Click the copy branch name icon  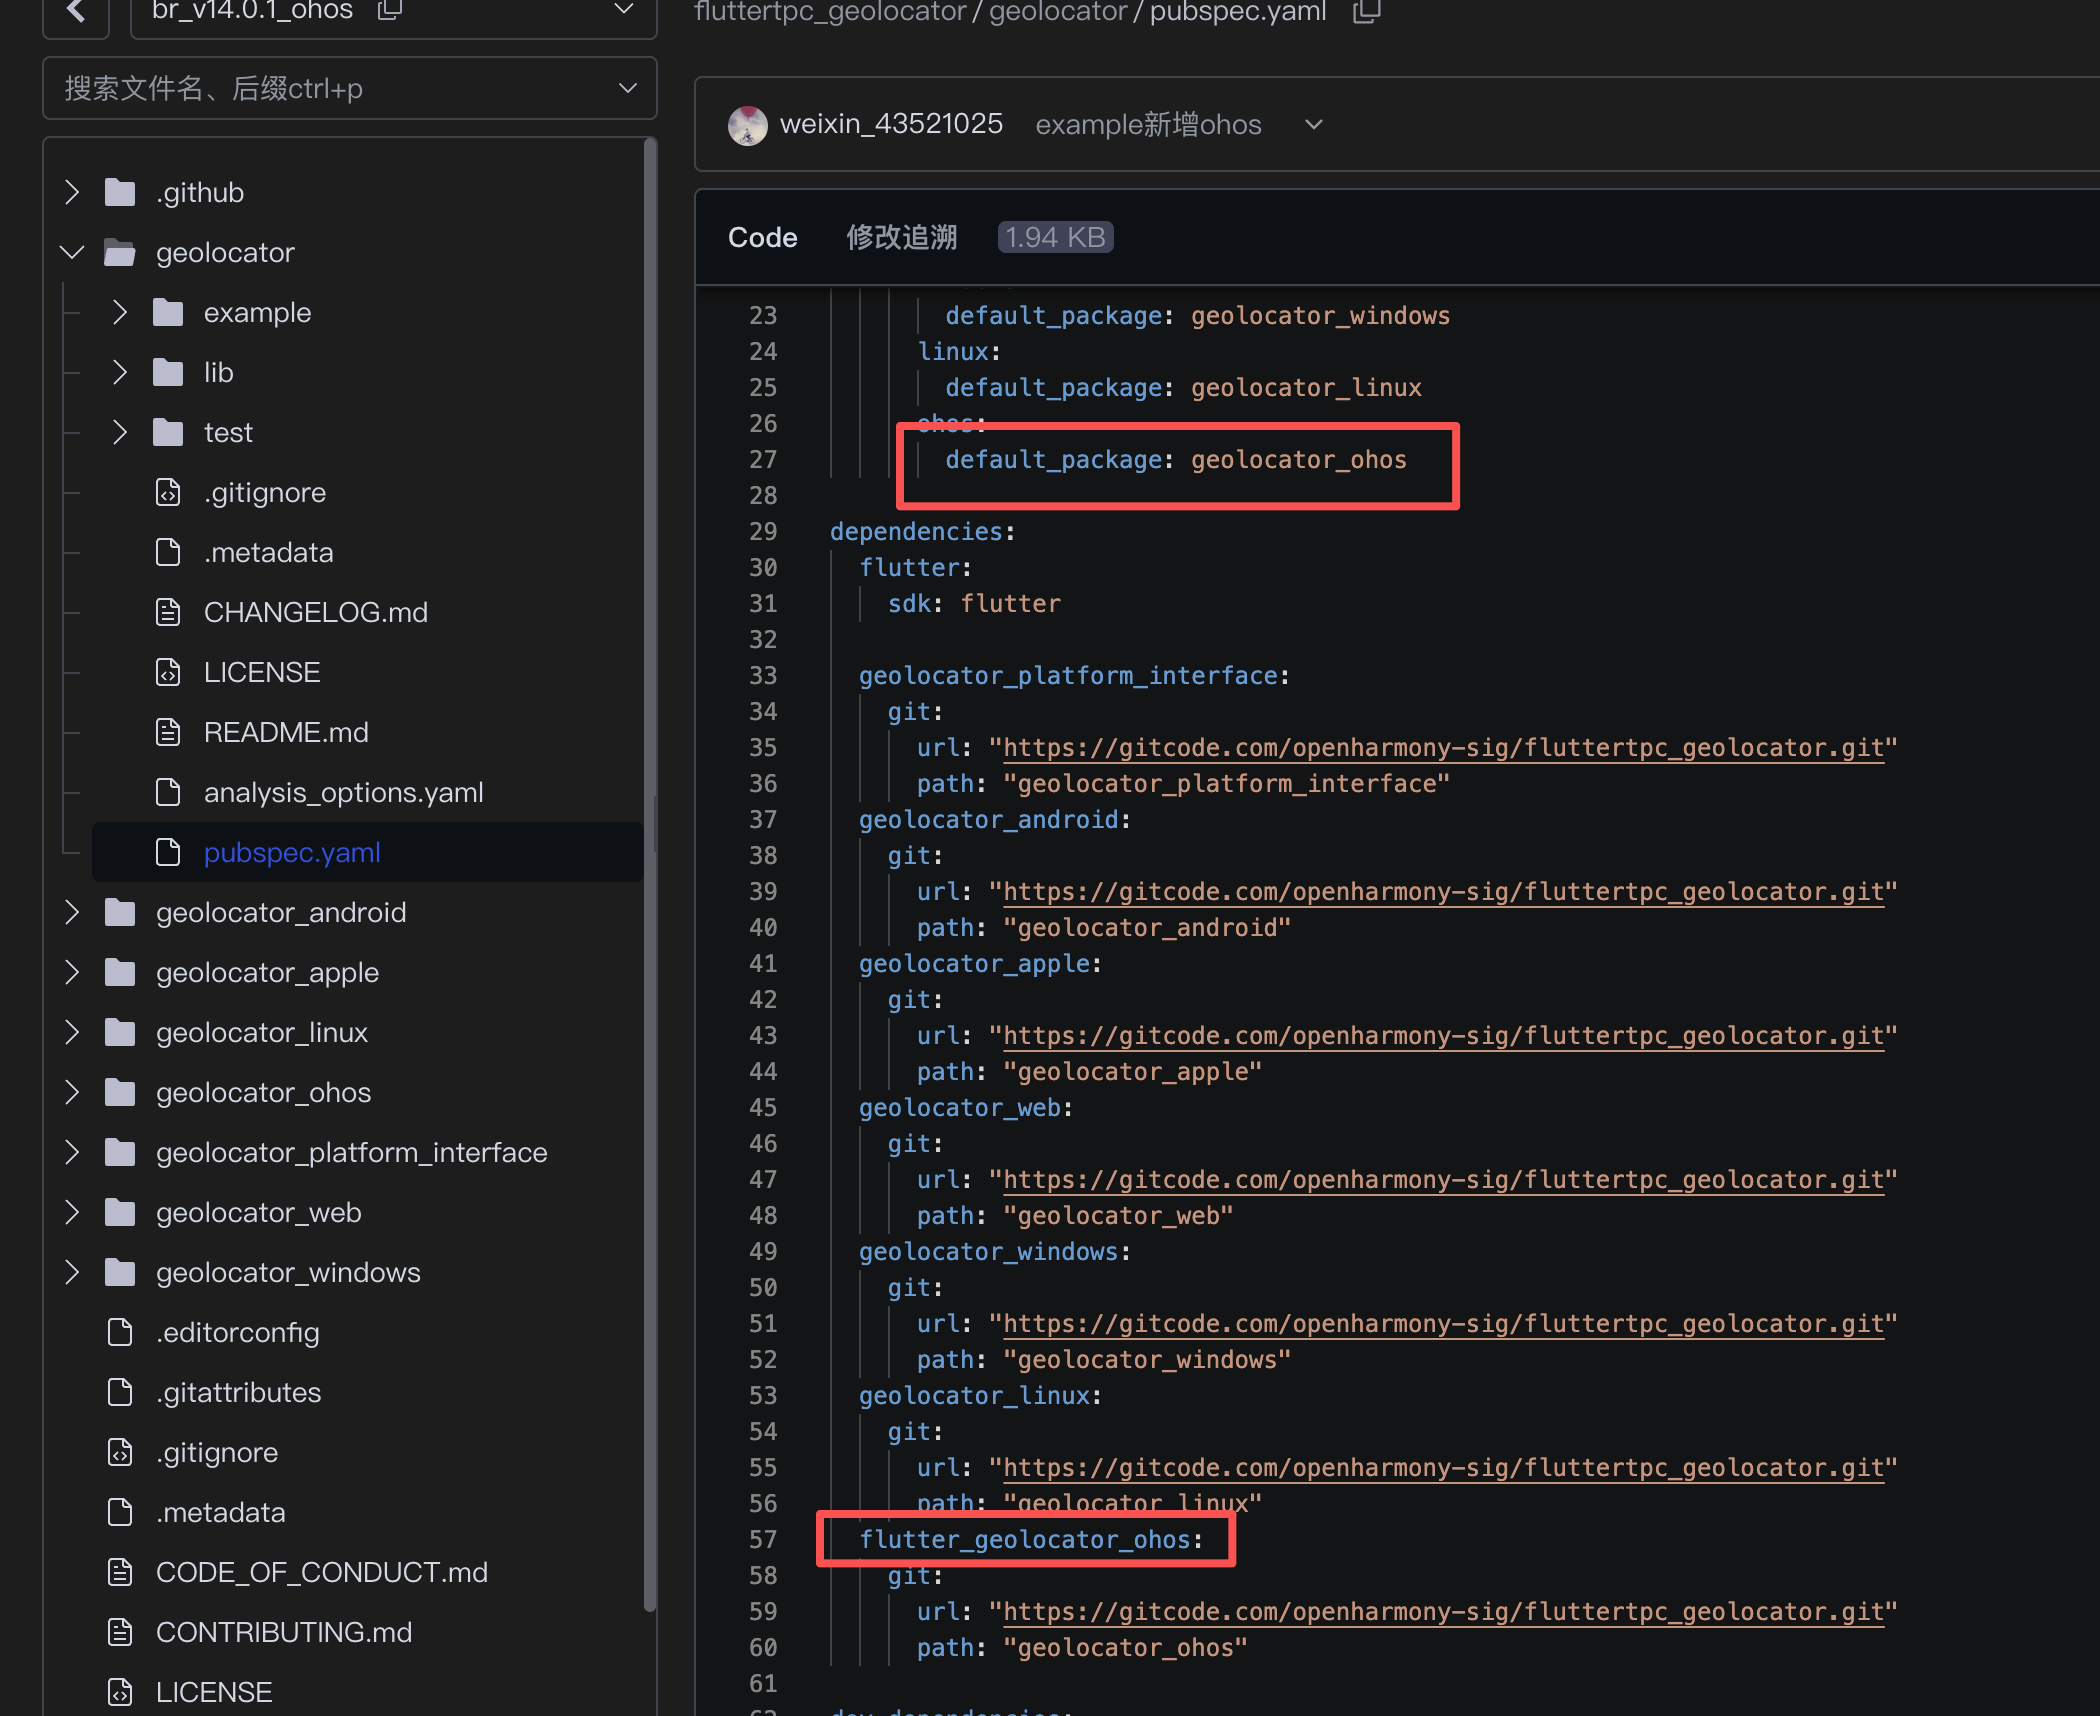click(389, 11)
